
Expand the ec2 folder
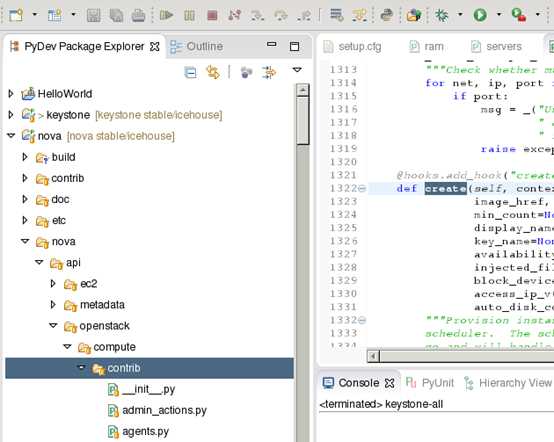click(x=53, y=284)
